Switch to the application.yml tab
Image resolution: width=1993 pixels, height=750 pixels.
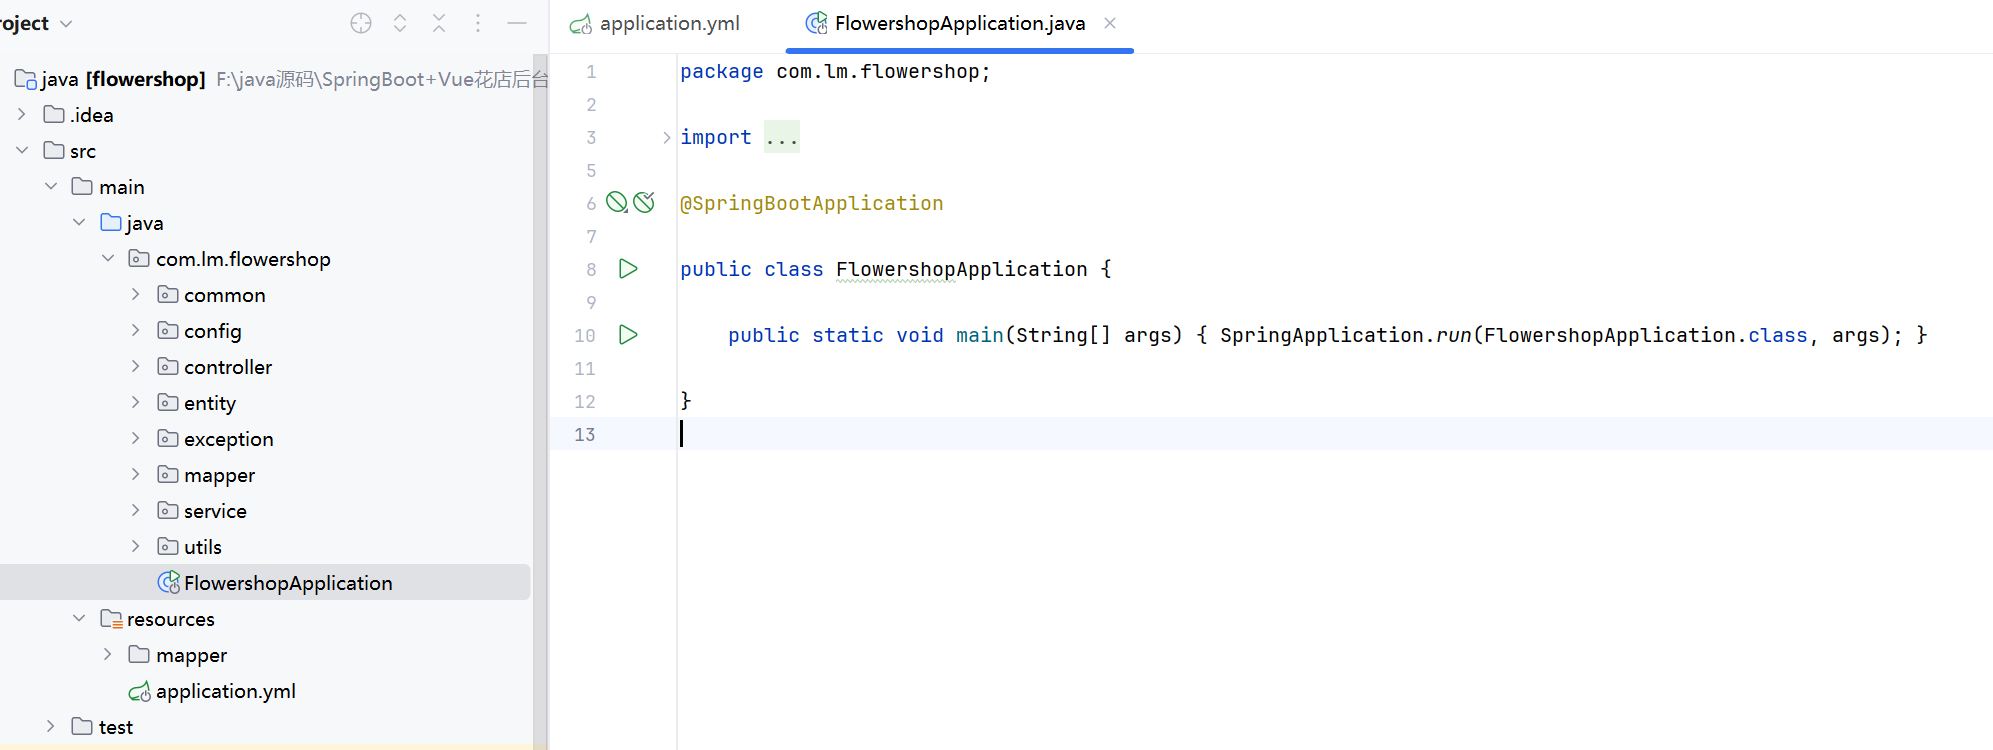[x=655, y=23]
